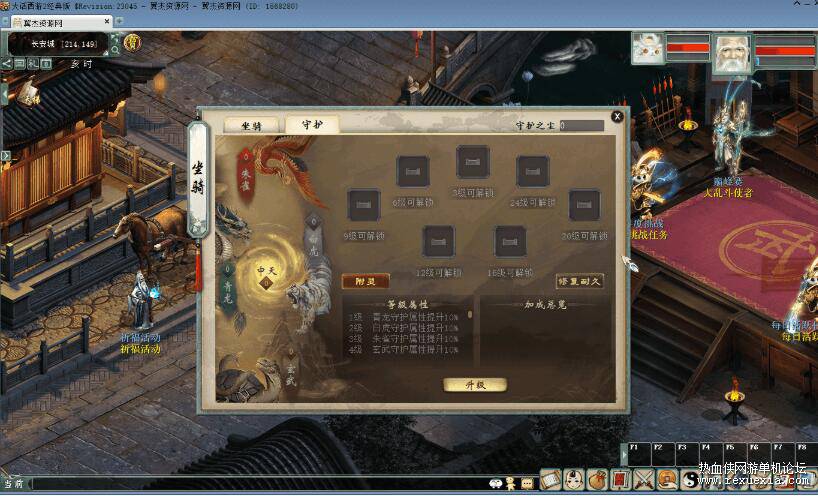
Task: Click the locked slot labeled 9级可解锁
Action: (x=364, y=205)
